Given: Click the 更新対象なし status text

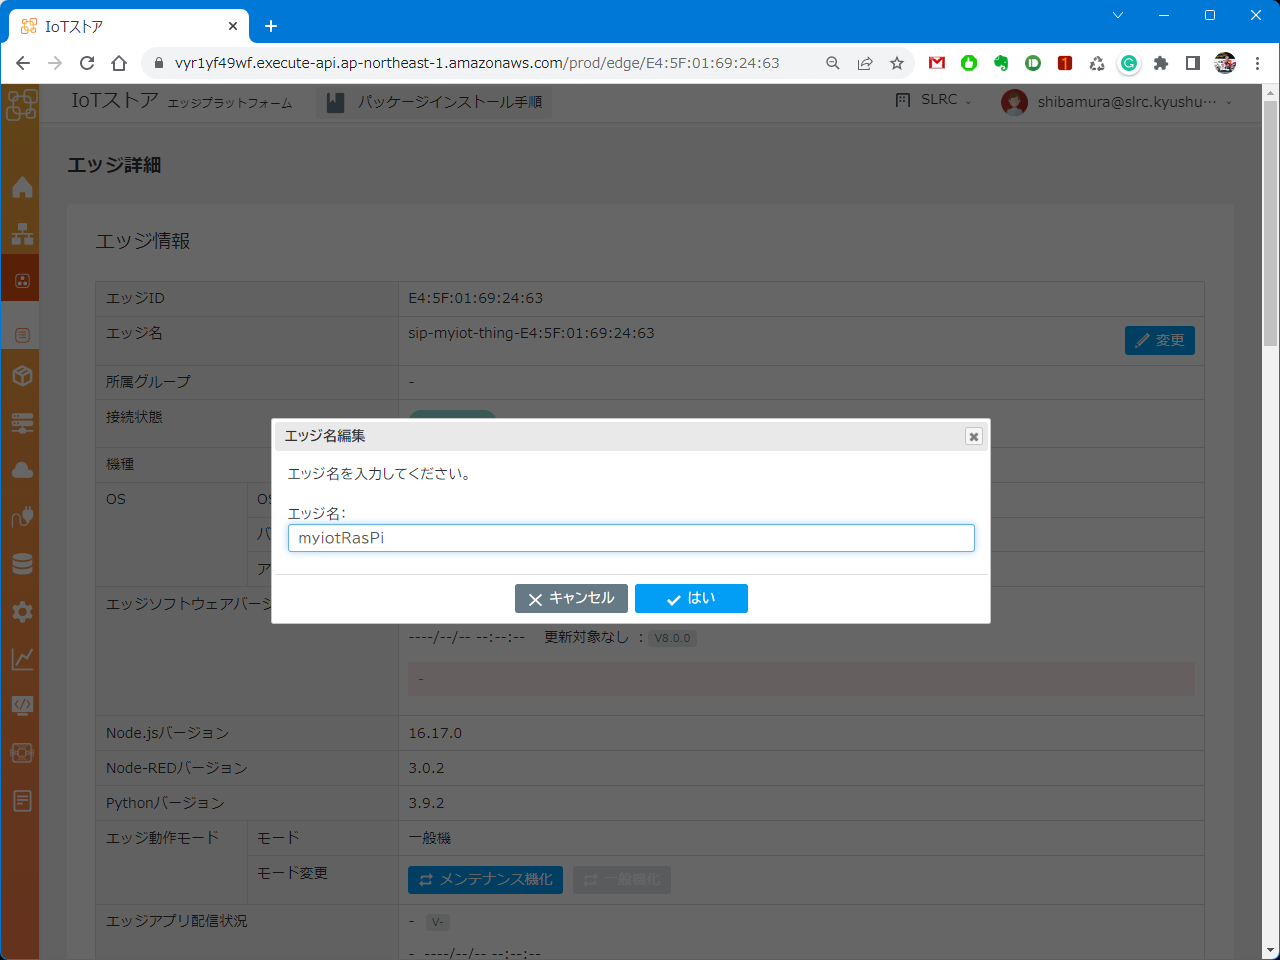Looking at the screenshot, I should tap(586, 637).
